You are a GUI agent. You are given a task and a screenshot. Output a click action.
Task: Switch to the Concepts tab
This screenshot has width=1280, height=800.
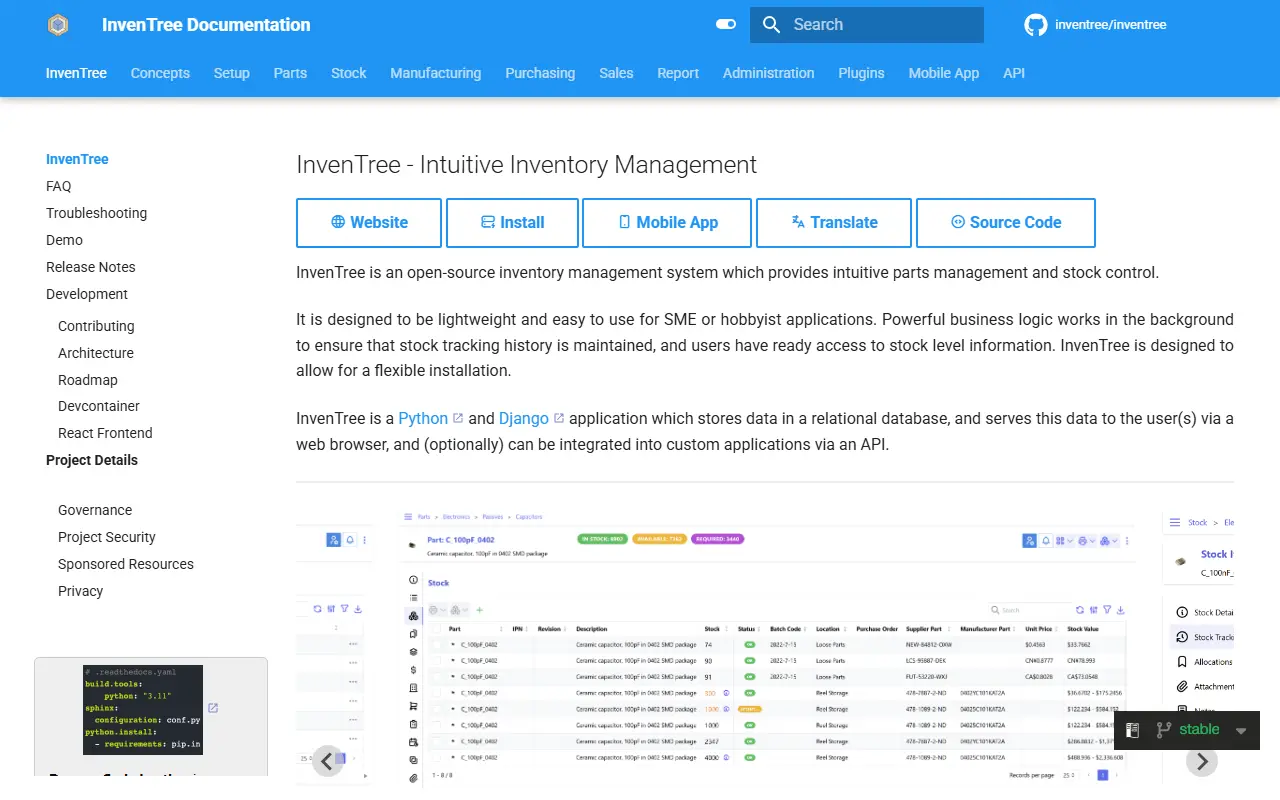(x=160, y=73)
